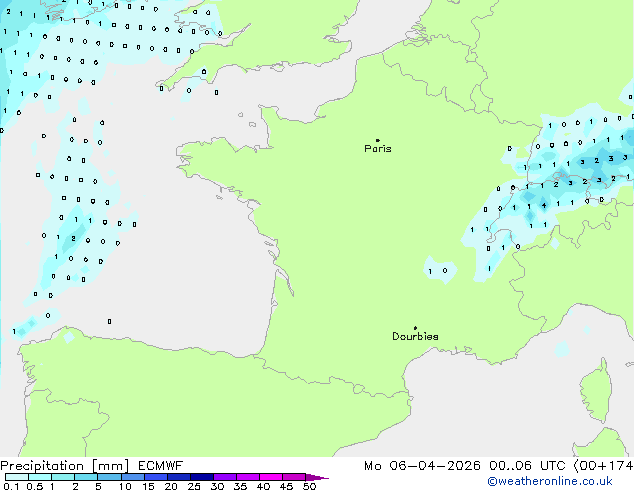
Task: Click the '0.1' legend scale label
Action: 11,486
